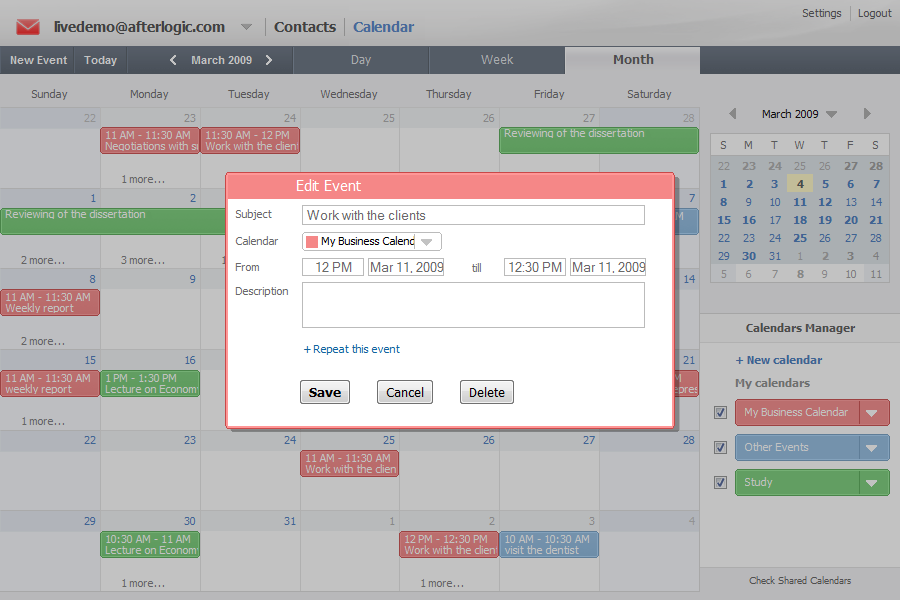Click the red mail envelope icon

28,27
